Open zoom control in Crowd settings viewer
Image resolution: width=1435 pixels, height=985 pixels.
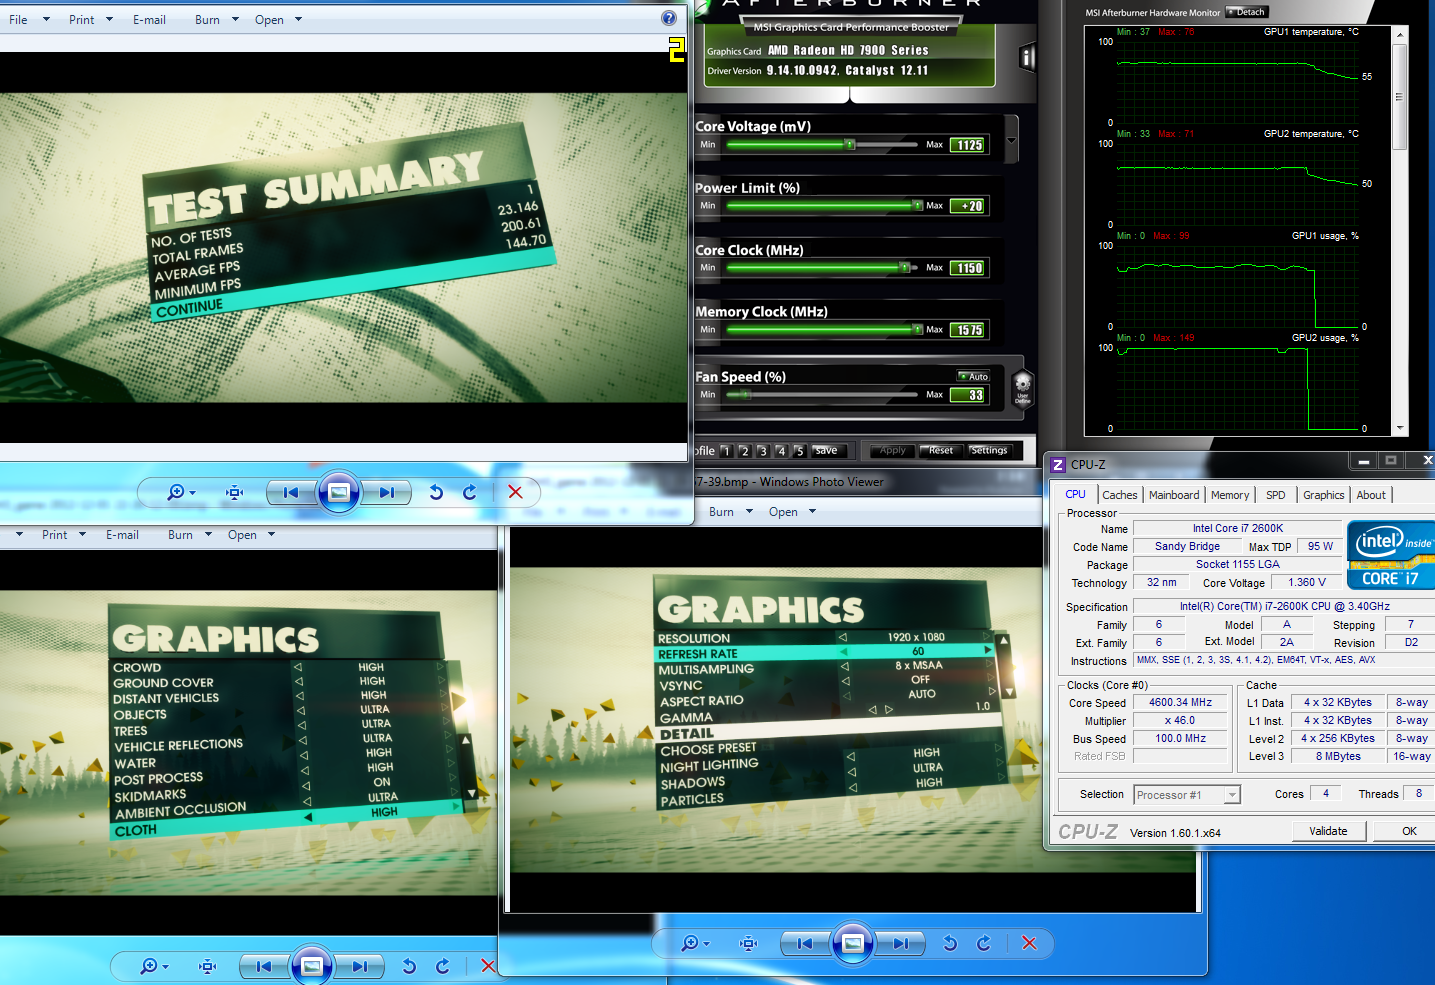pyautogui.click(x=154, y=966)
